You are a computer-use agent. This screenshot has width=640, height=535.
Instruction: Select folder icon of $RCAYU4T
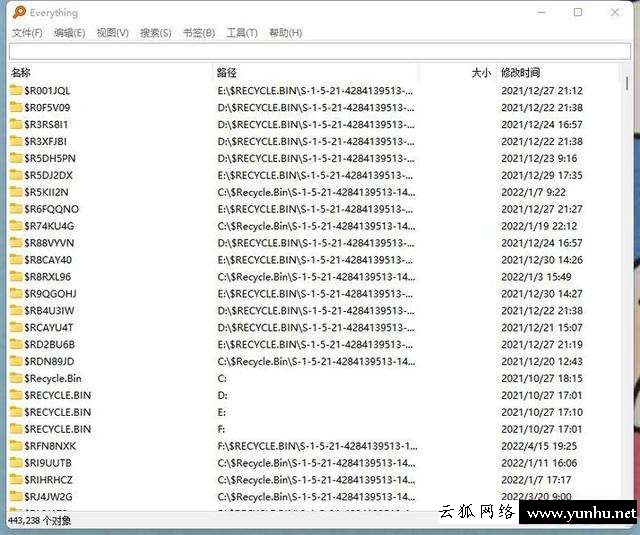[x=16, y=327]
